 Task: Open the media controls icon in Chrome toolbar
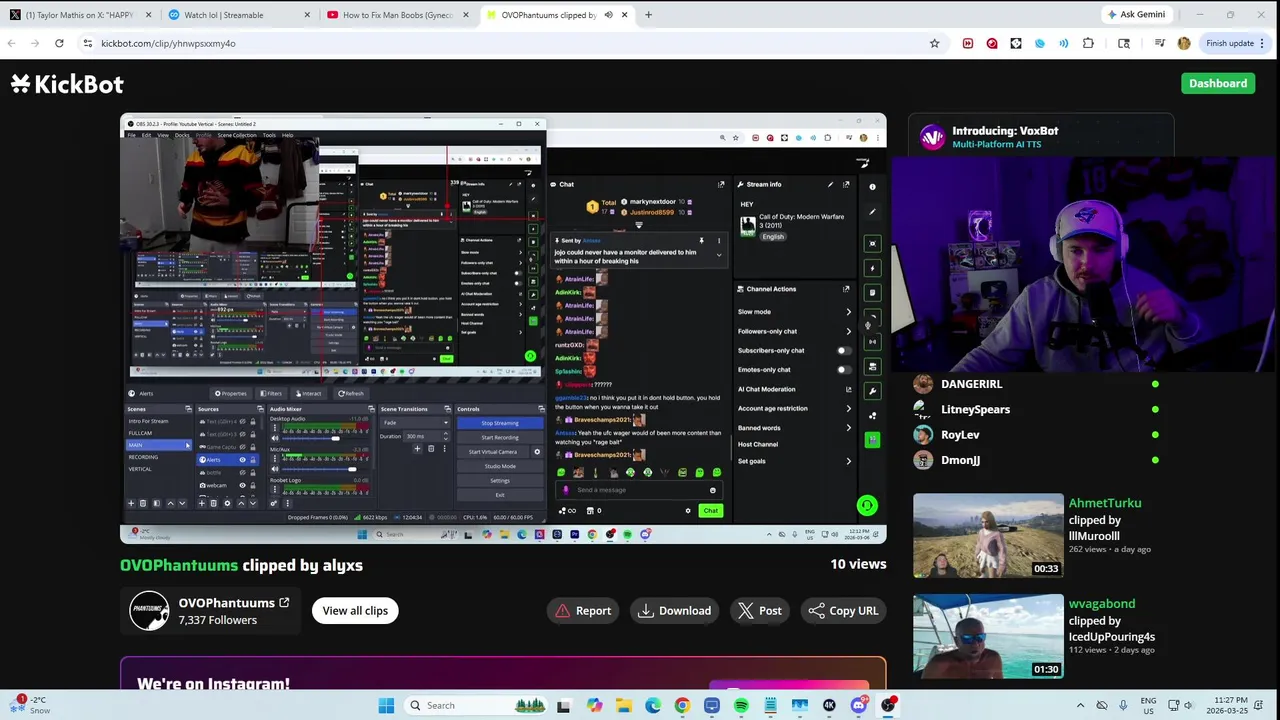click(1159, 43)
